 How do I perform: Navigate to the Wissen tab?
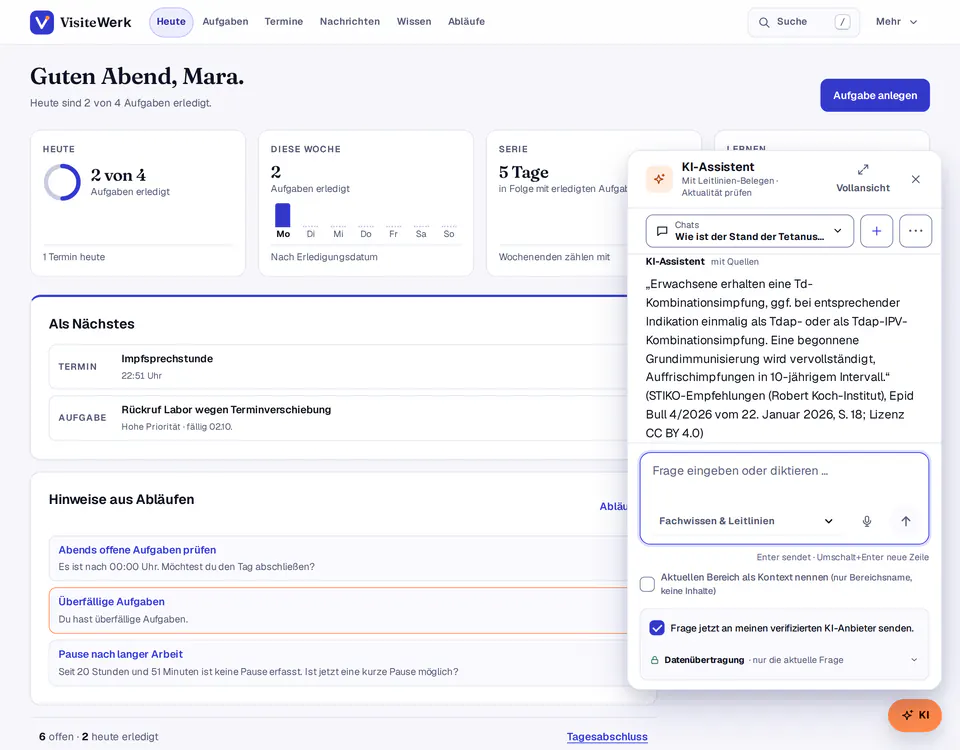tap(414, 22)
